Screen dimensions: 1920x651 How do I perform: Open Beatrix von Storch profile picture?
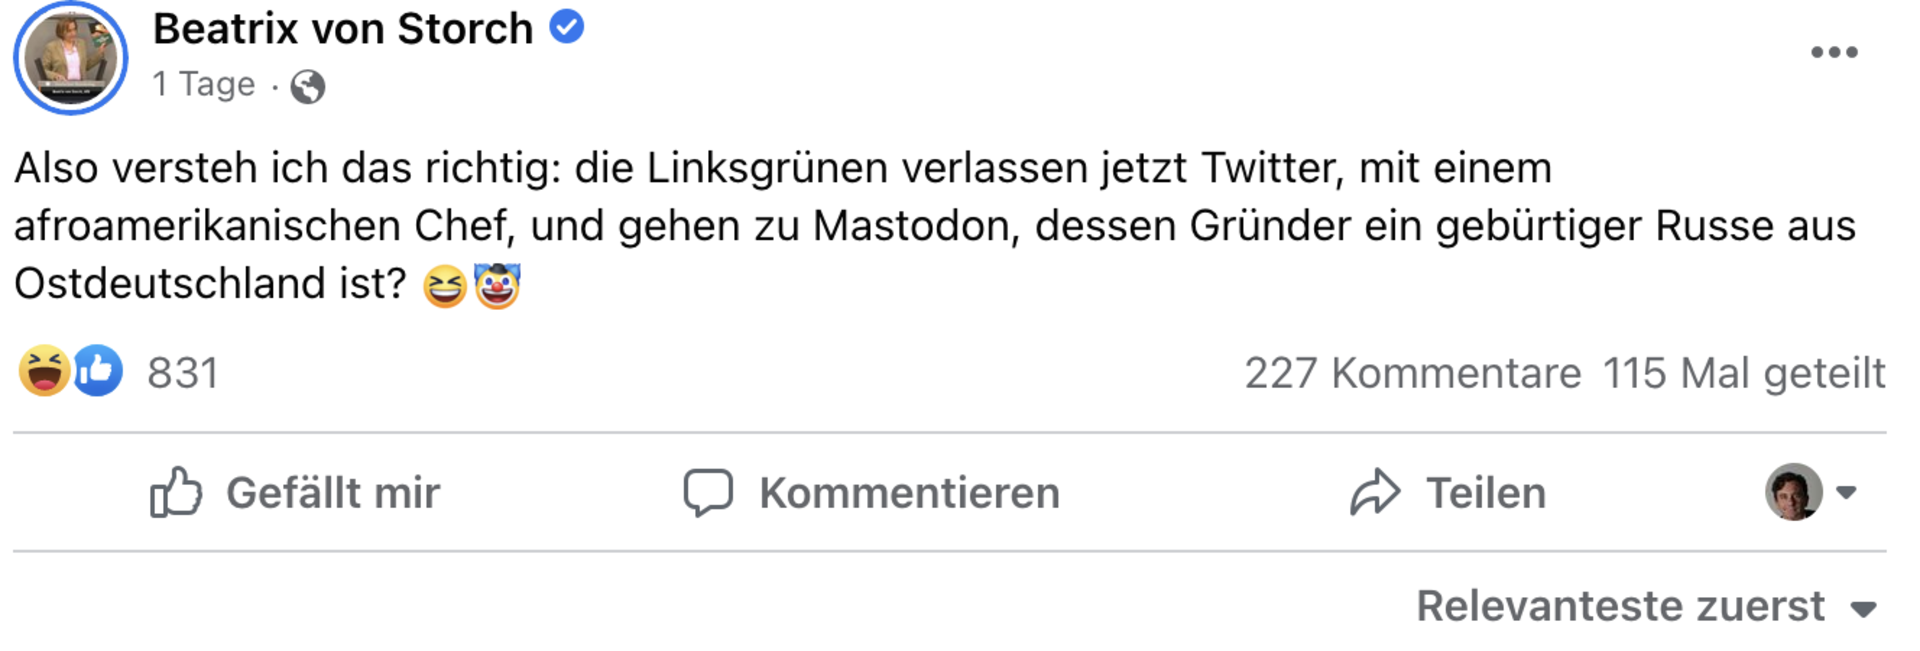tap(70, 58)
